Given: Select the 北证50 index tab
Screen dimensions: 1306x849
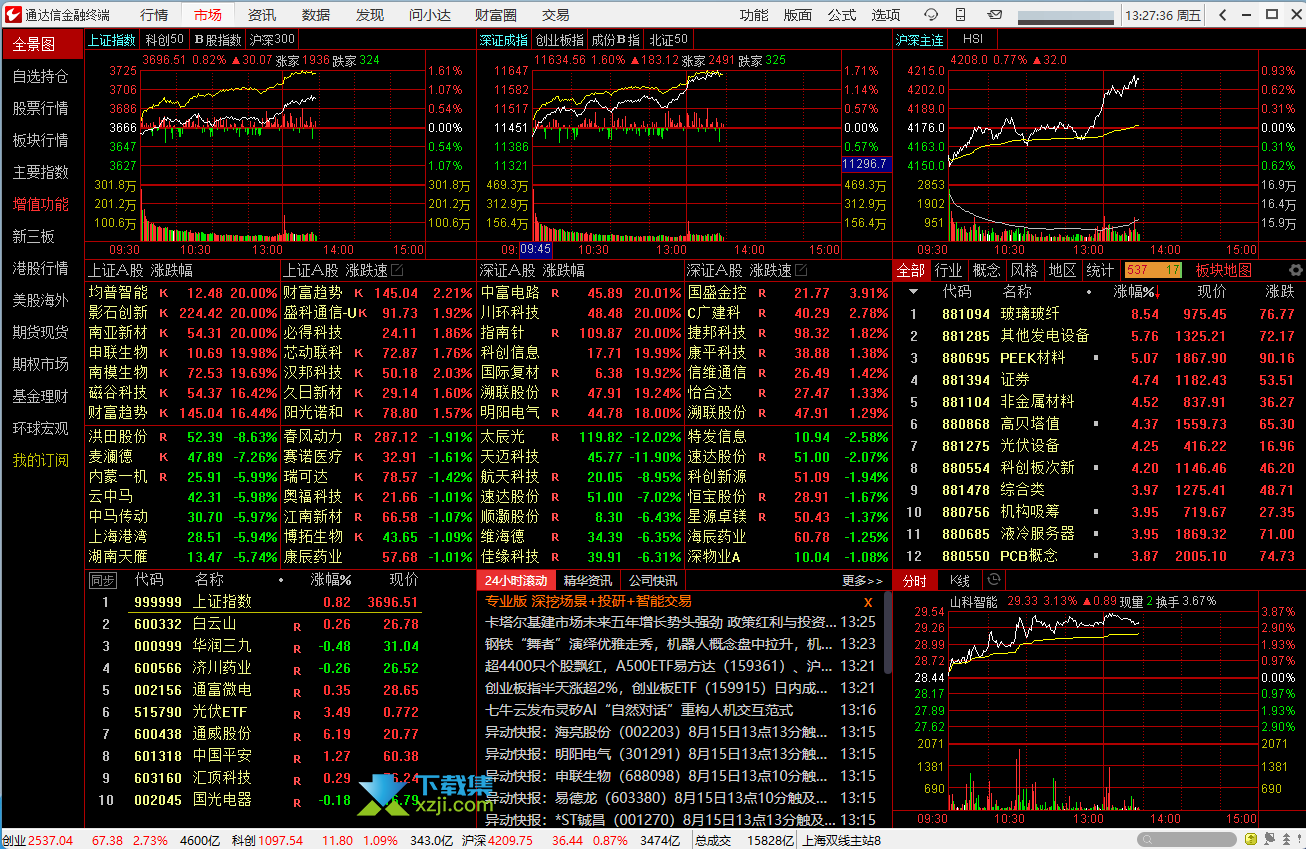Looking at the screenshot, I should 669,40.
